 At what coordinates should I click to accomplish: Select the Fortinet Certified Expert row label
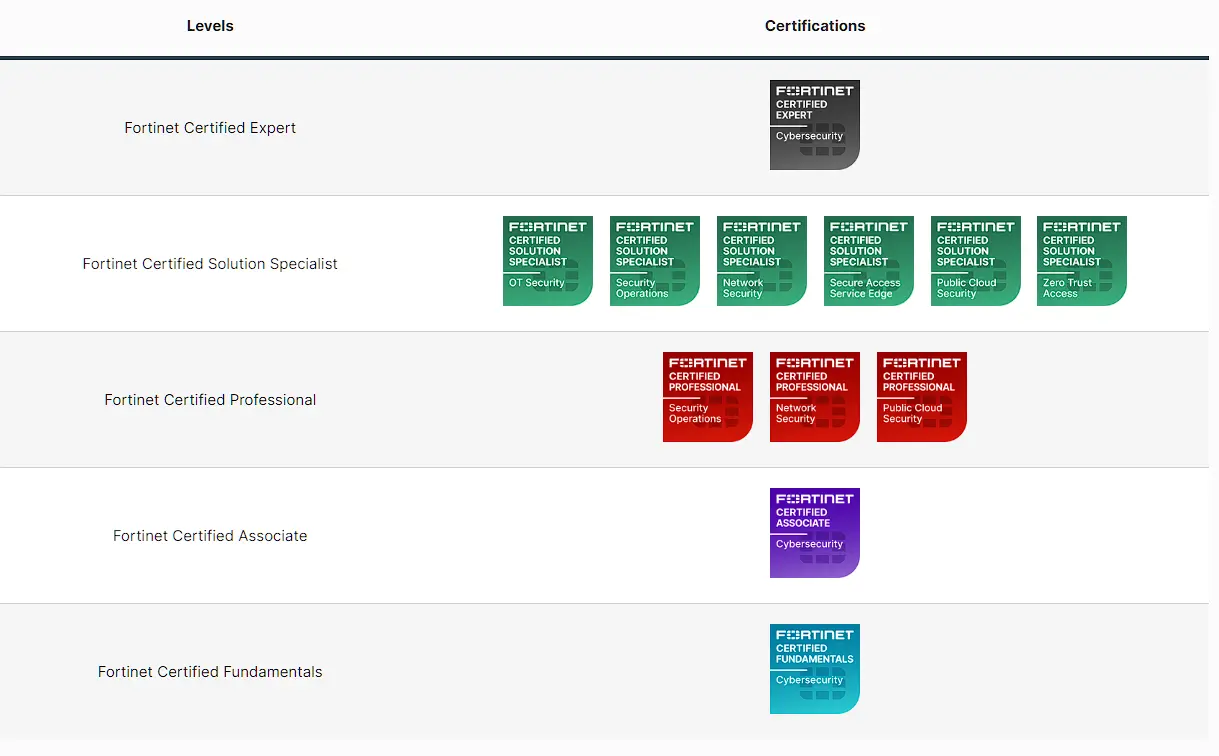point(210,128)
